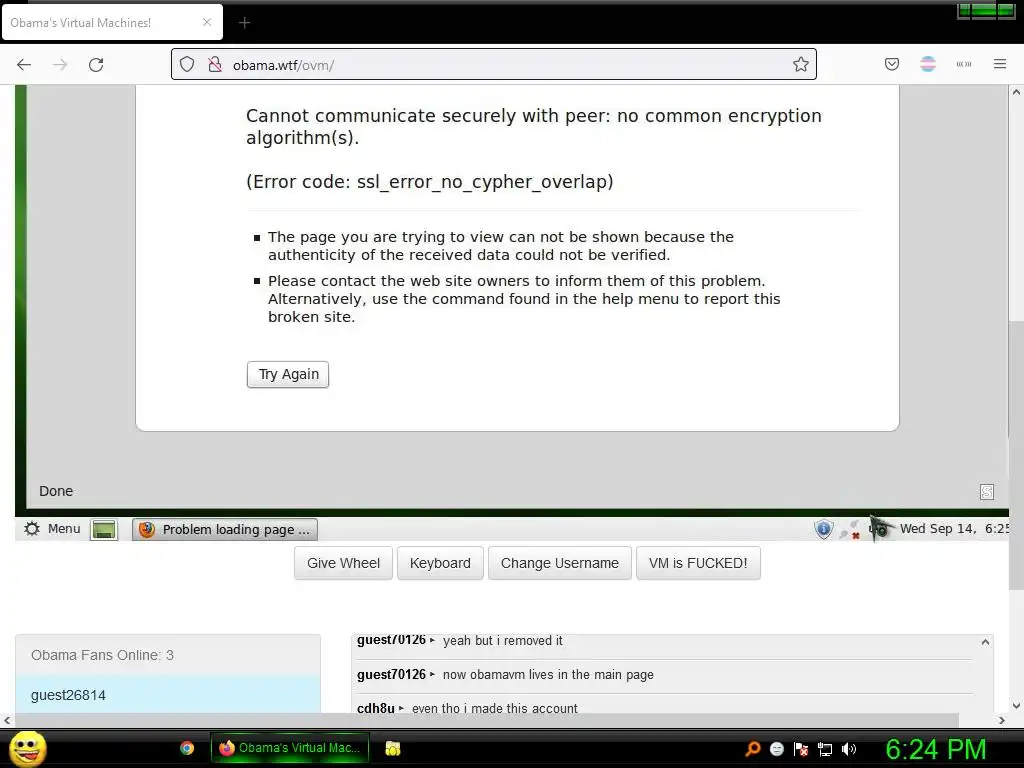Viewport: 1024px width, 768px height.
Task: Open the flag with red X tray icon
Action: point(801,748)
